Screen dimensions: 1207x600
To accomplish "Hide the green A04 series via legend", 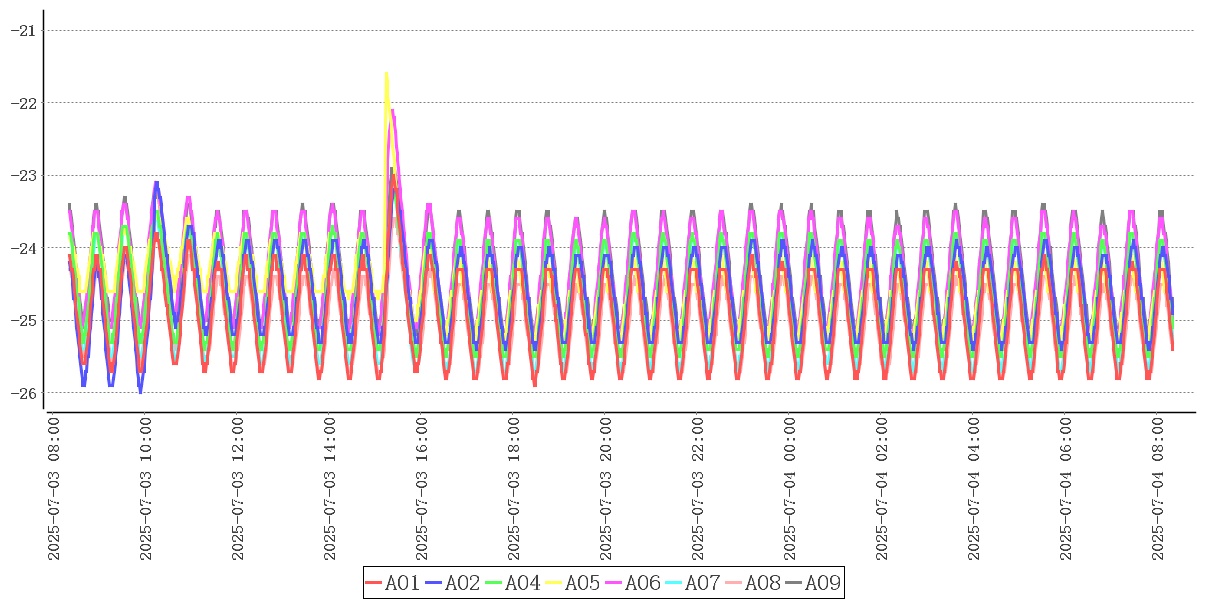I will (513, 583).
